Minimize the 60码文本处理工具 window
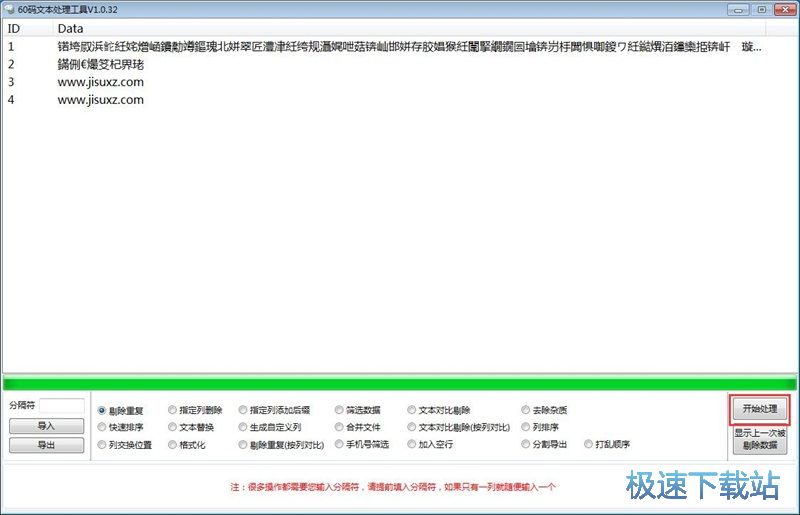 pos(738,9)
